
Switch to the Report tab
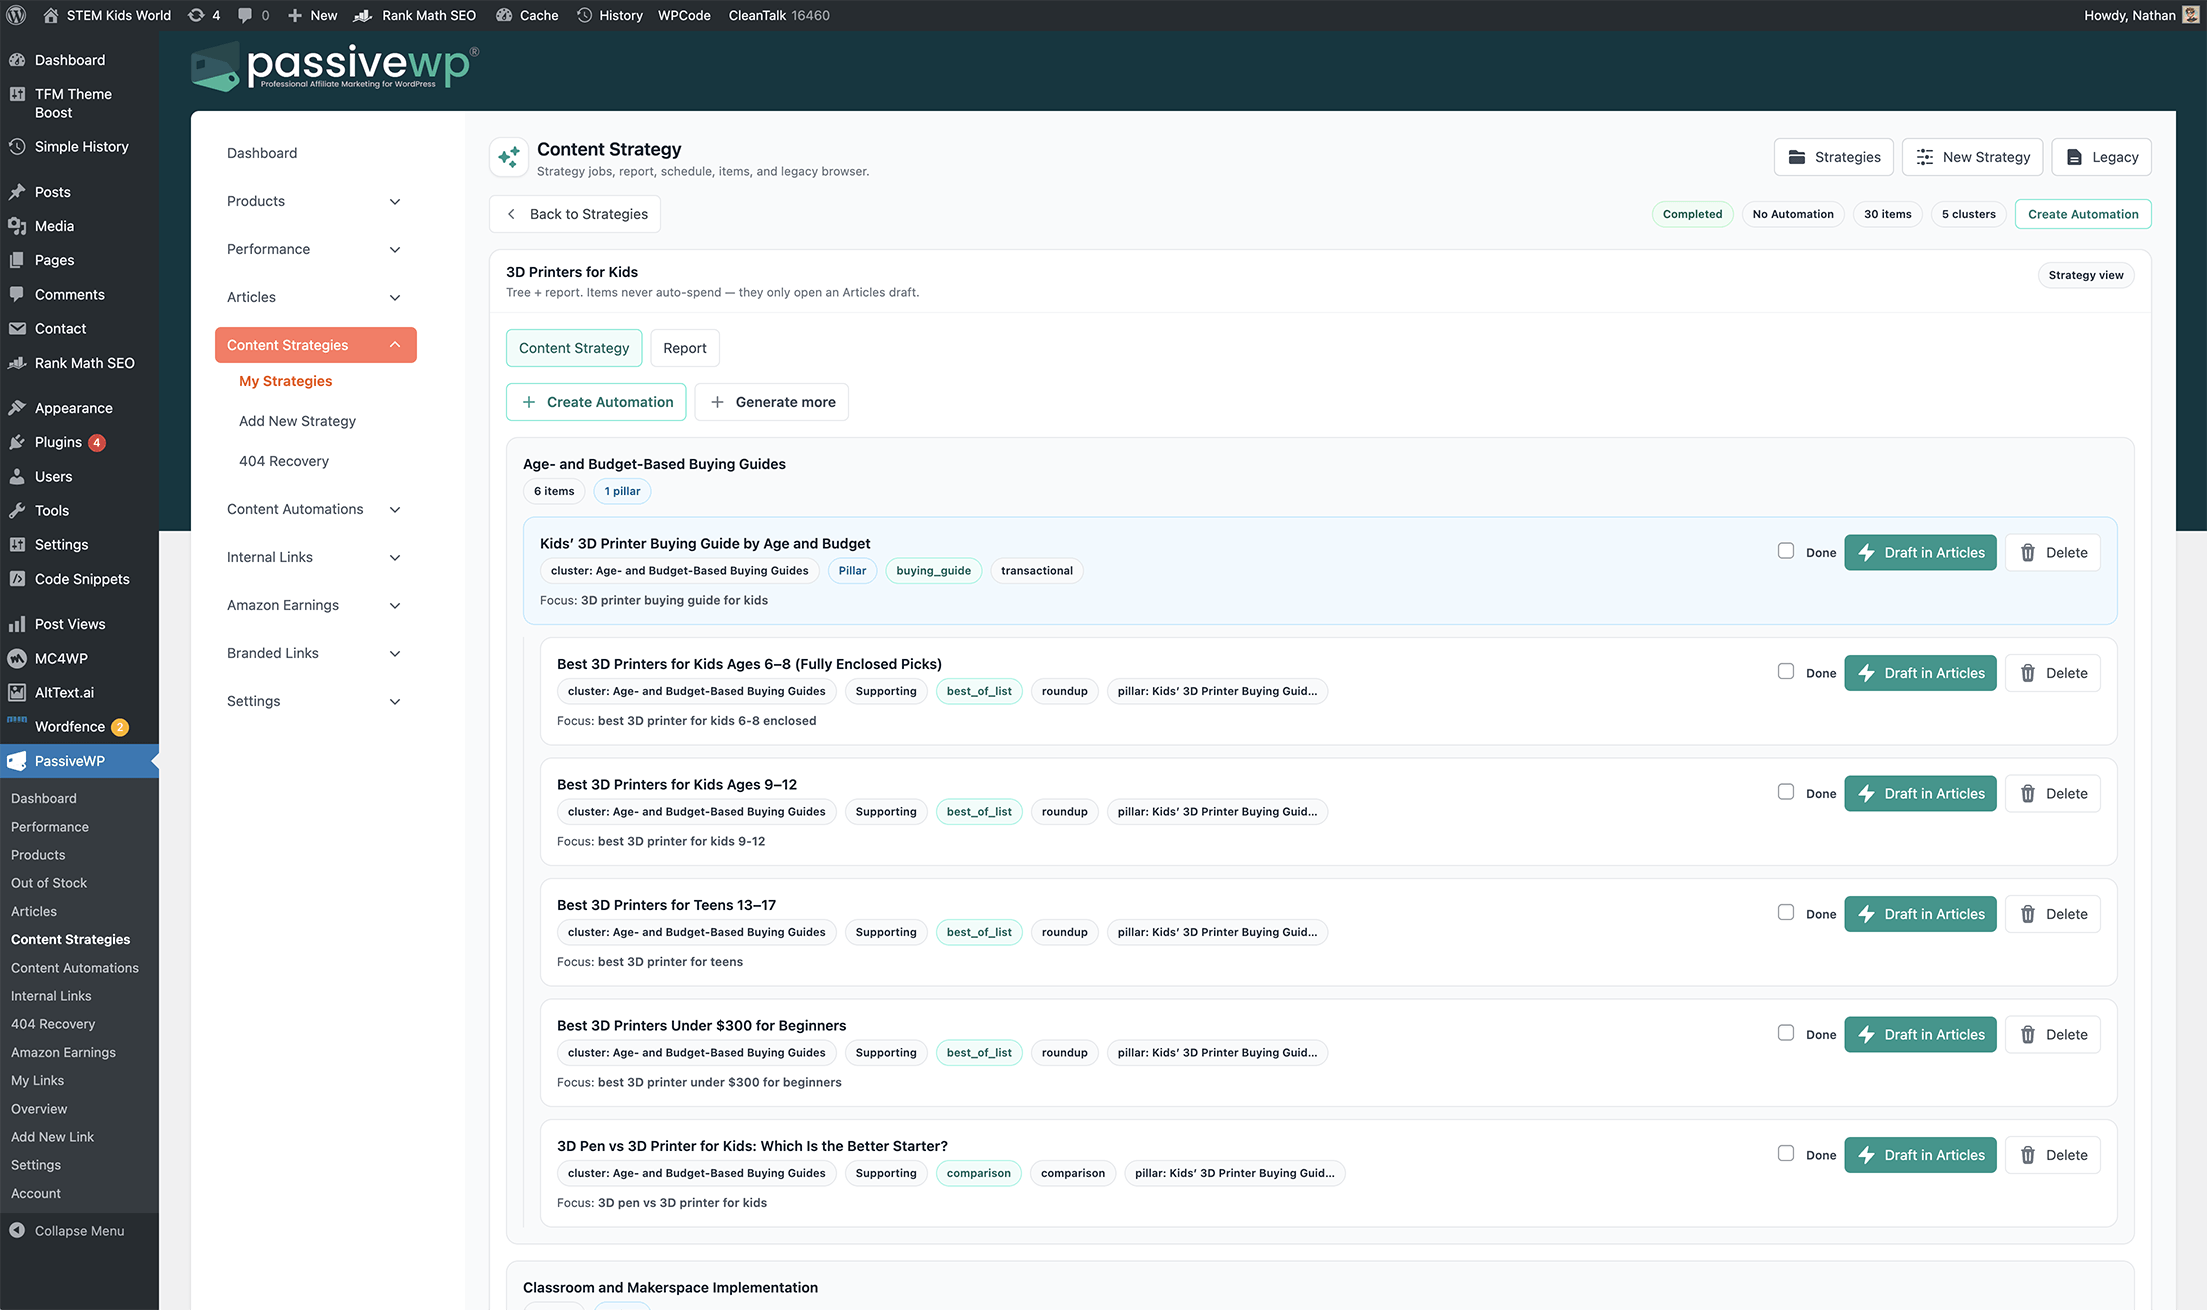click(x=684, y=347)
